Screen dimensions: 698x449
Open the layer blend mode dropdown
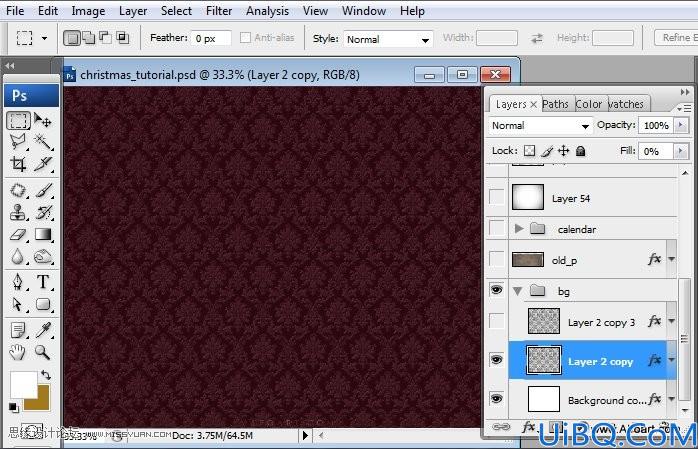[540, 126]
